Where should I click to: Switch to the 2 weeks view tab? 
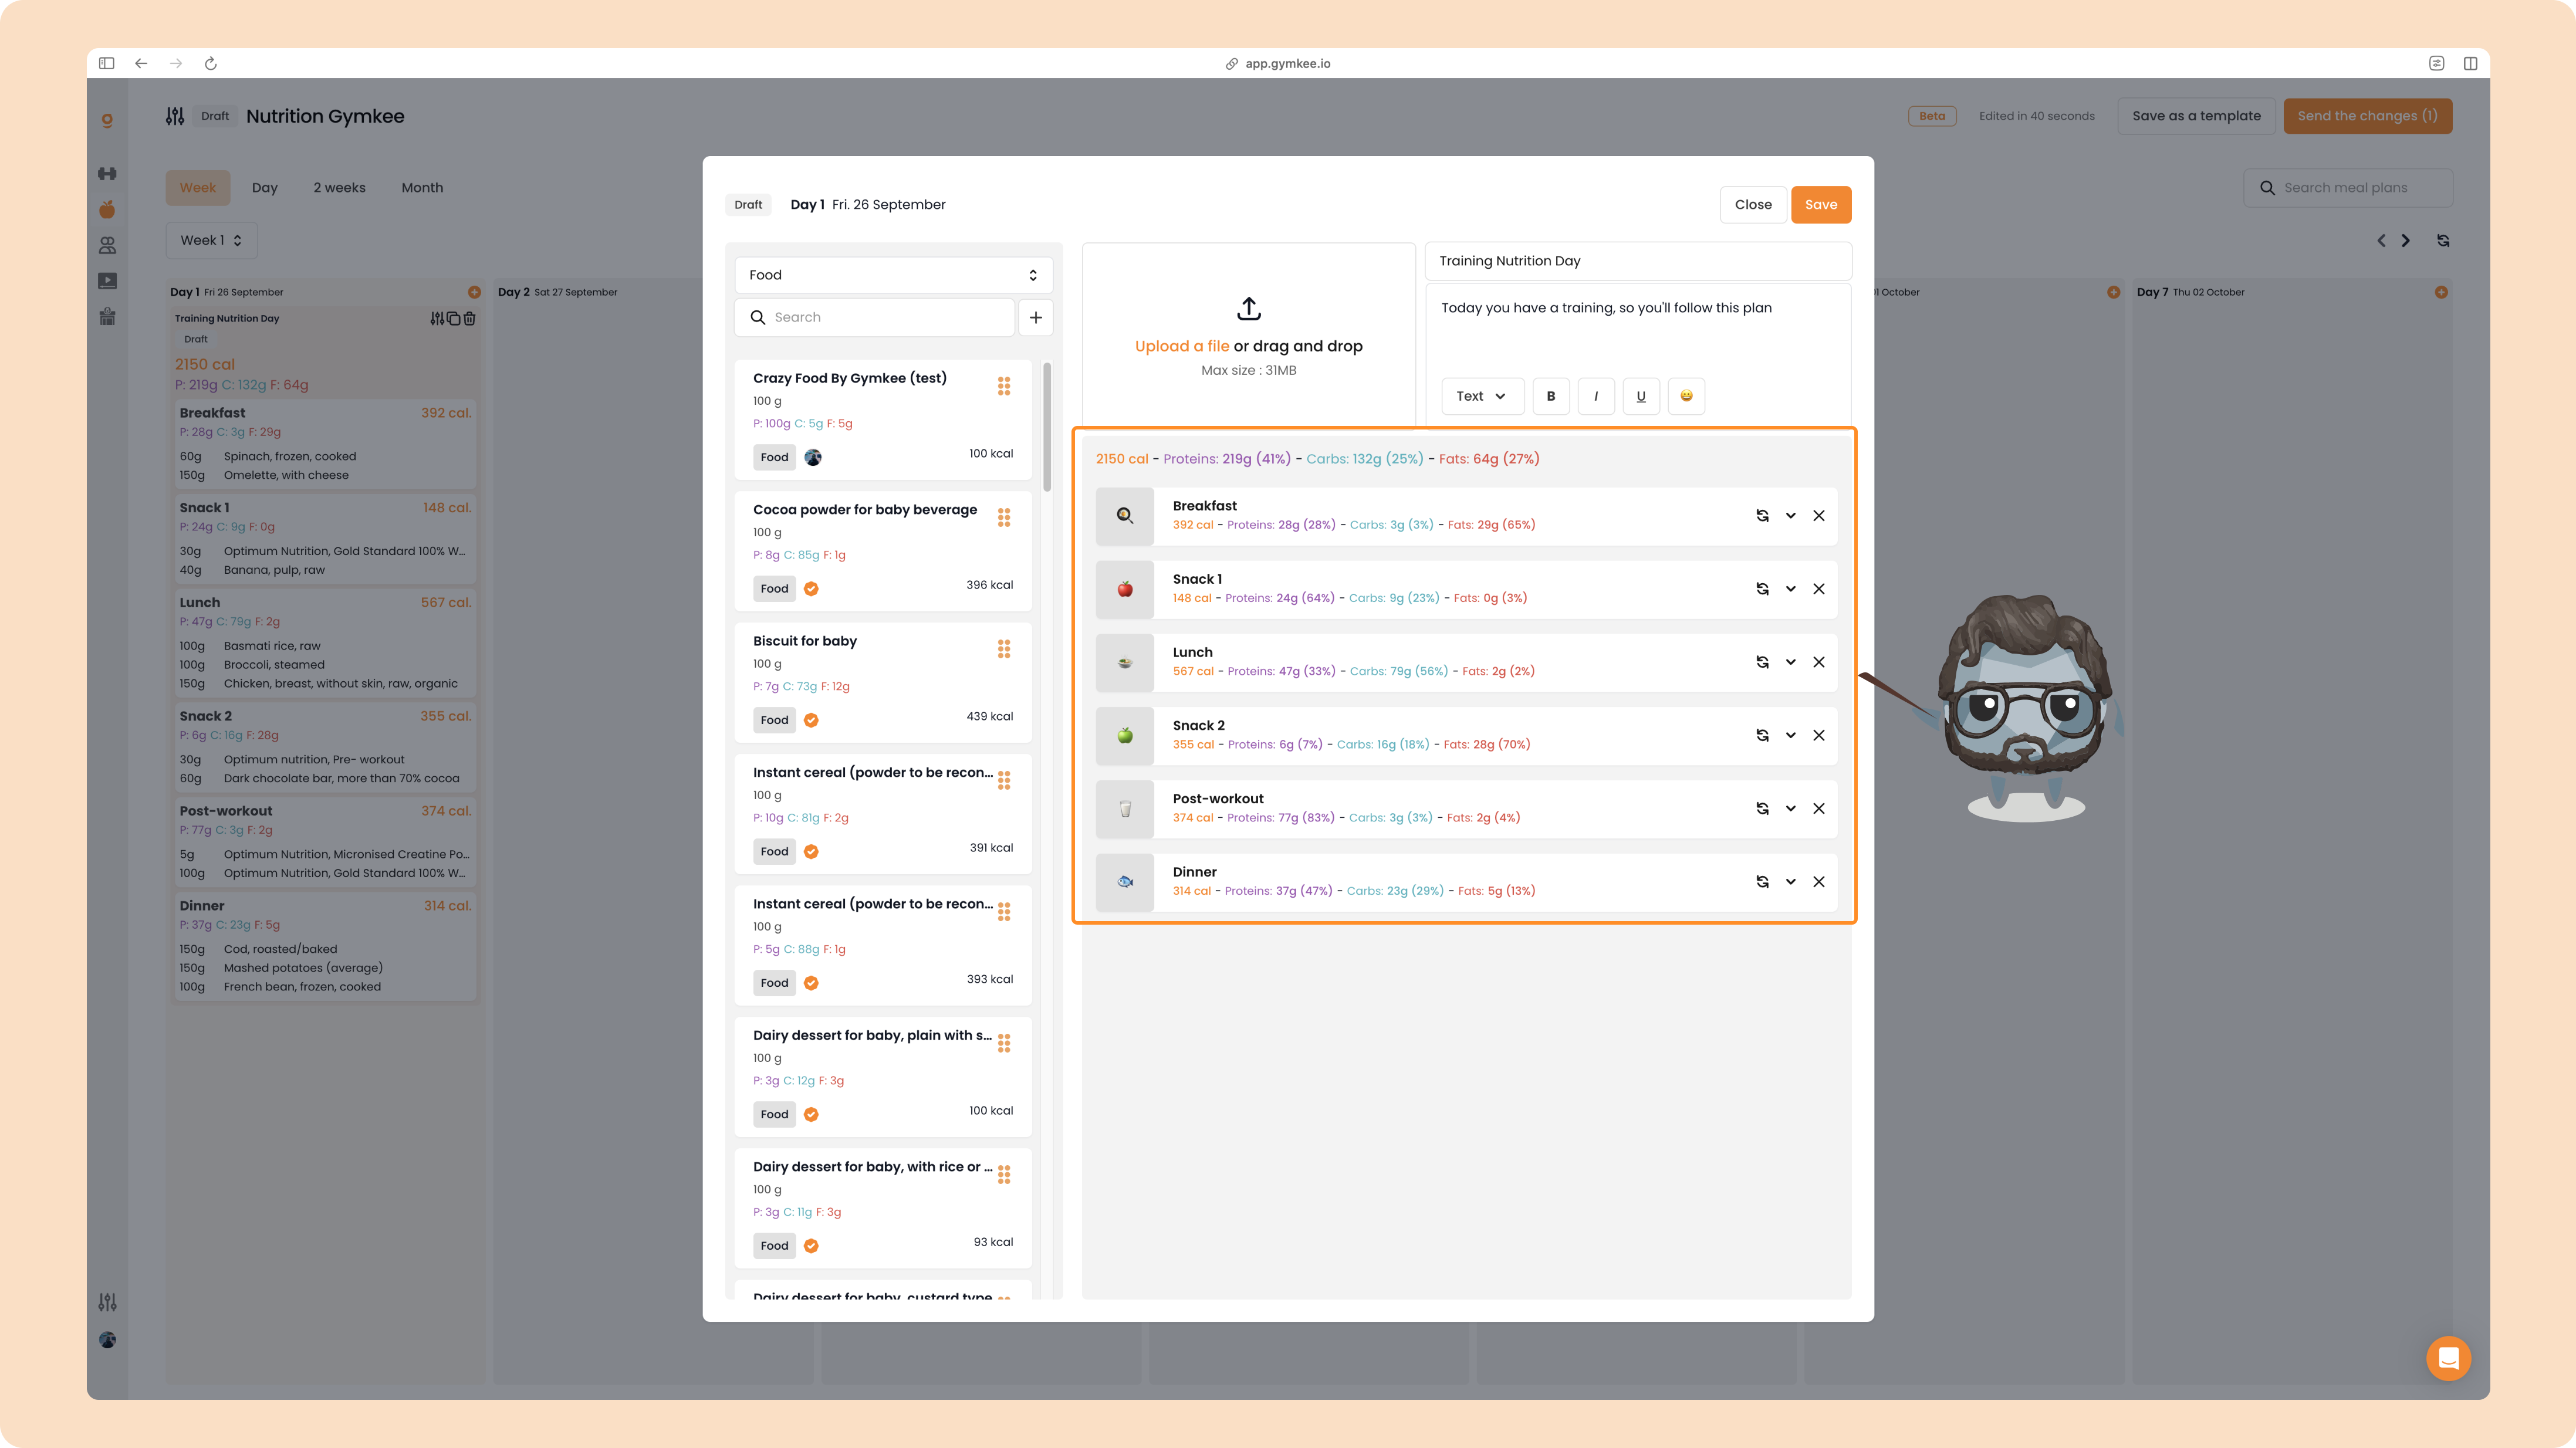pyautogui.click(x=340, y=188)
